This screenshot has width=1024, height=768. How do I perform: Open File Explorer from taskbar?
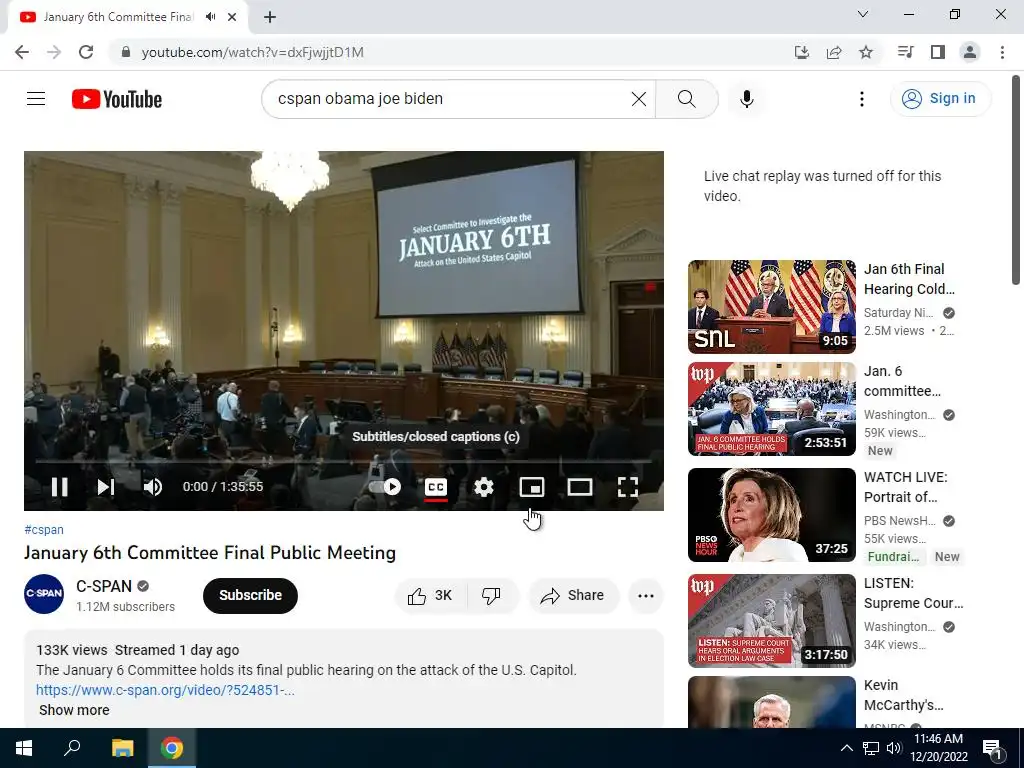(x=122, y=748)
